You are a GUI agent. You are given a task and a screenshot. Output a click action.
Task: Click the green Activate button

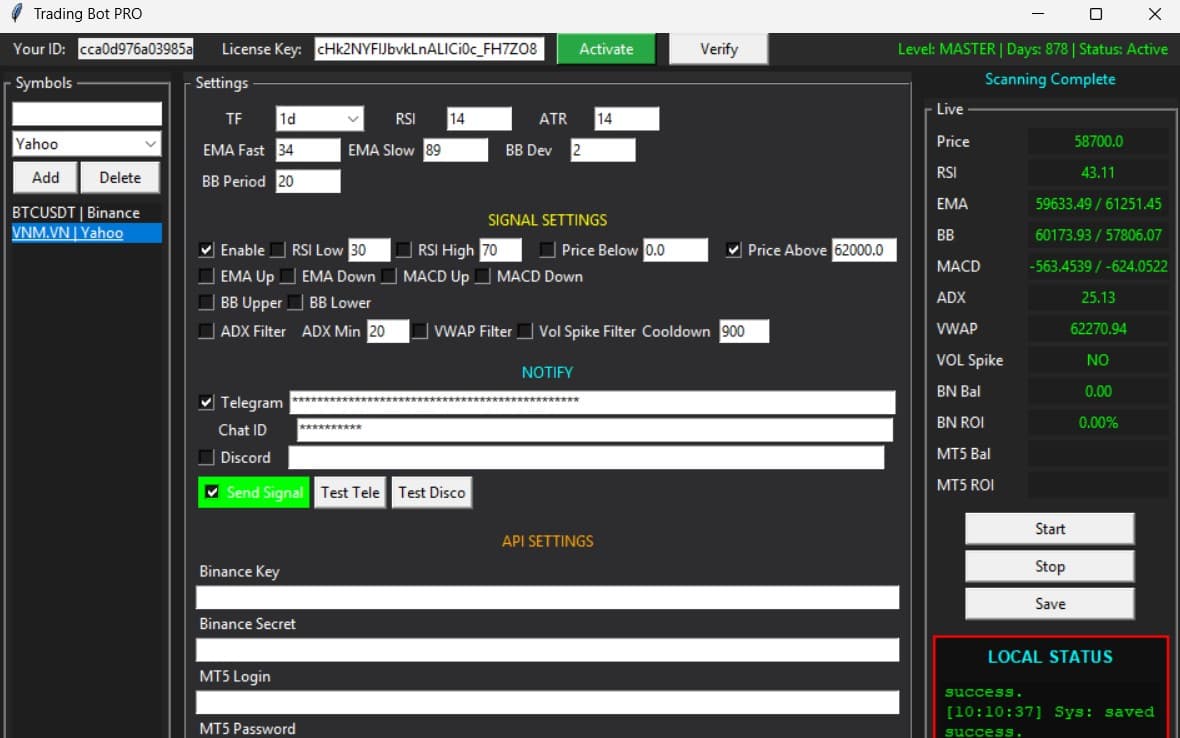[x=607, y=49]
